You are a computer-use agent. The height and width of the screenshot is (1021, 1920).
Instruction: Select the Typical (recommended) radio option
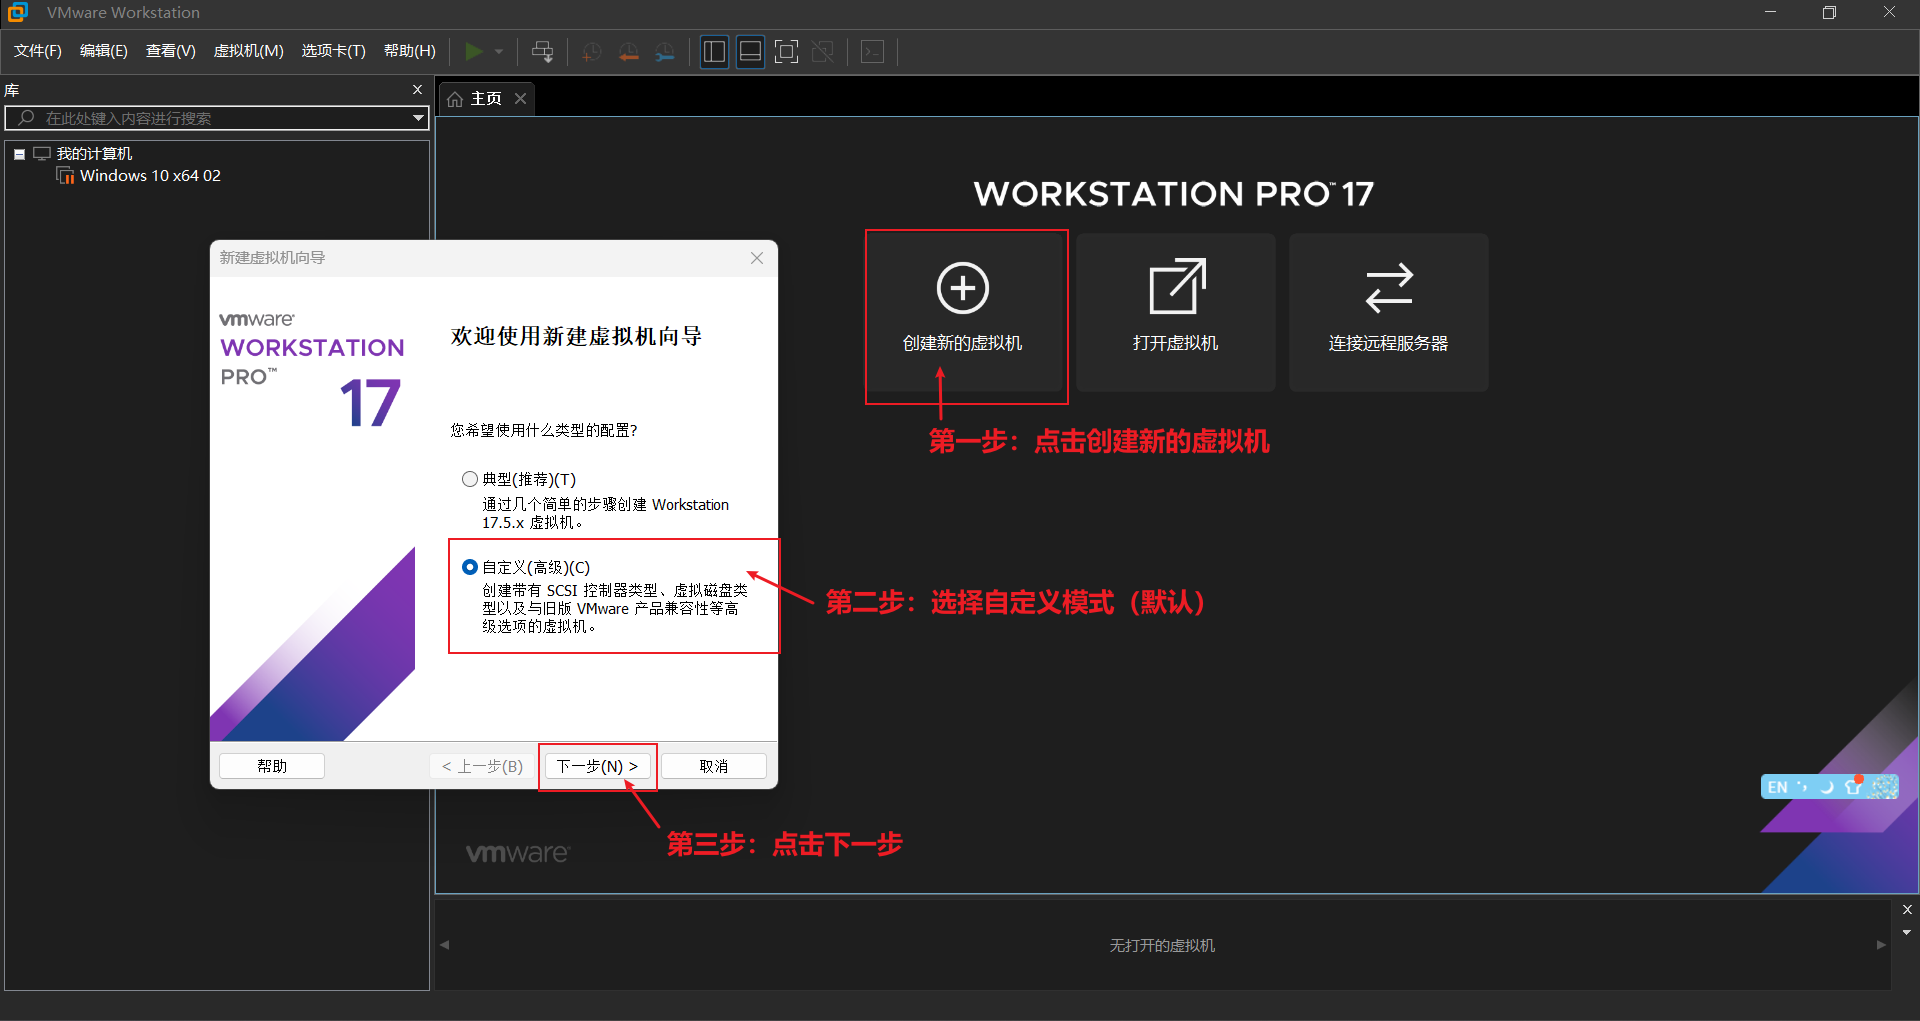(x=469, y=479)
